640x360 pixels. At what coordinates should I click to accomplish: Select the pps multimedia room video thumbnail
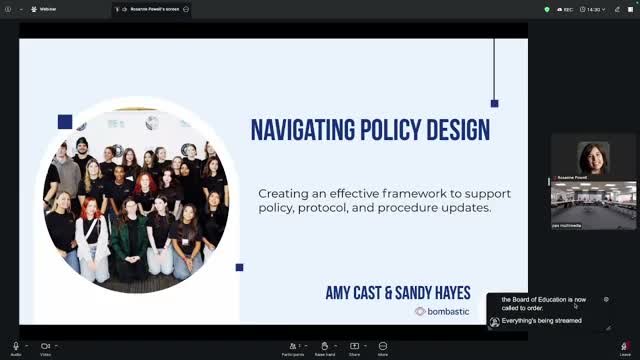pyautogui.click(x=593, y=205)
